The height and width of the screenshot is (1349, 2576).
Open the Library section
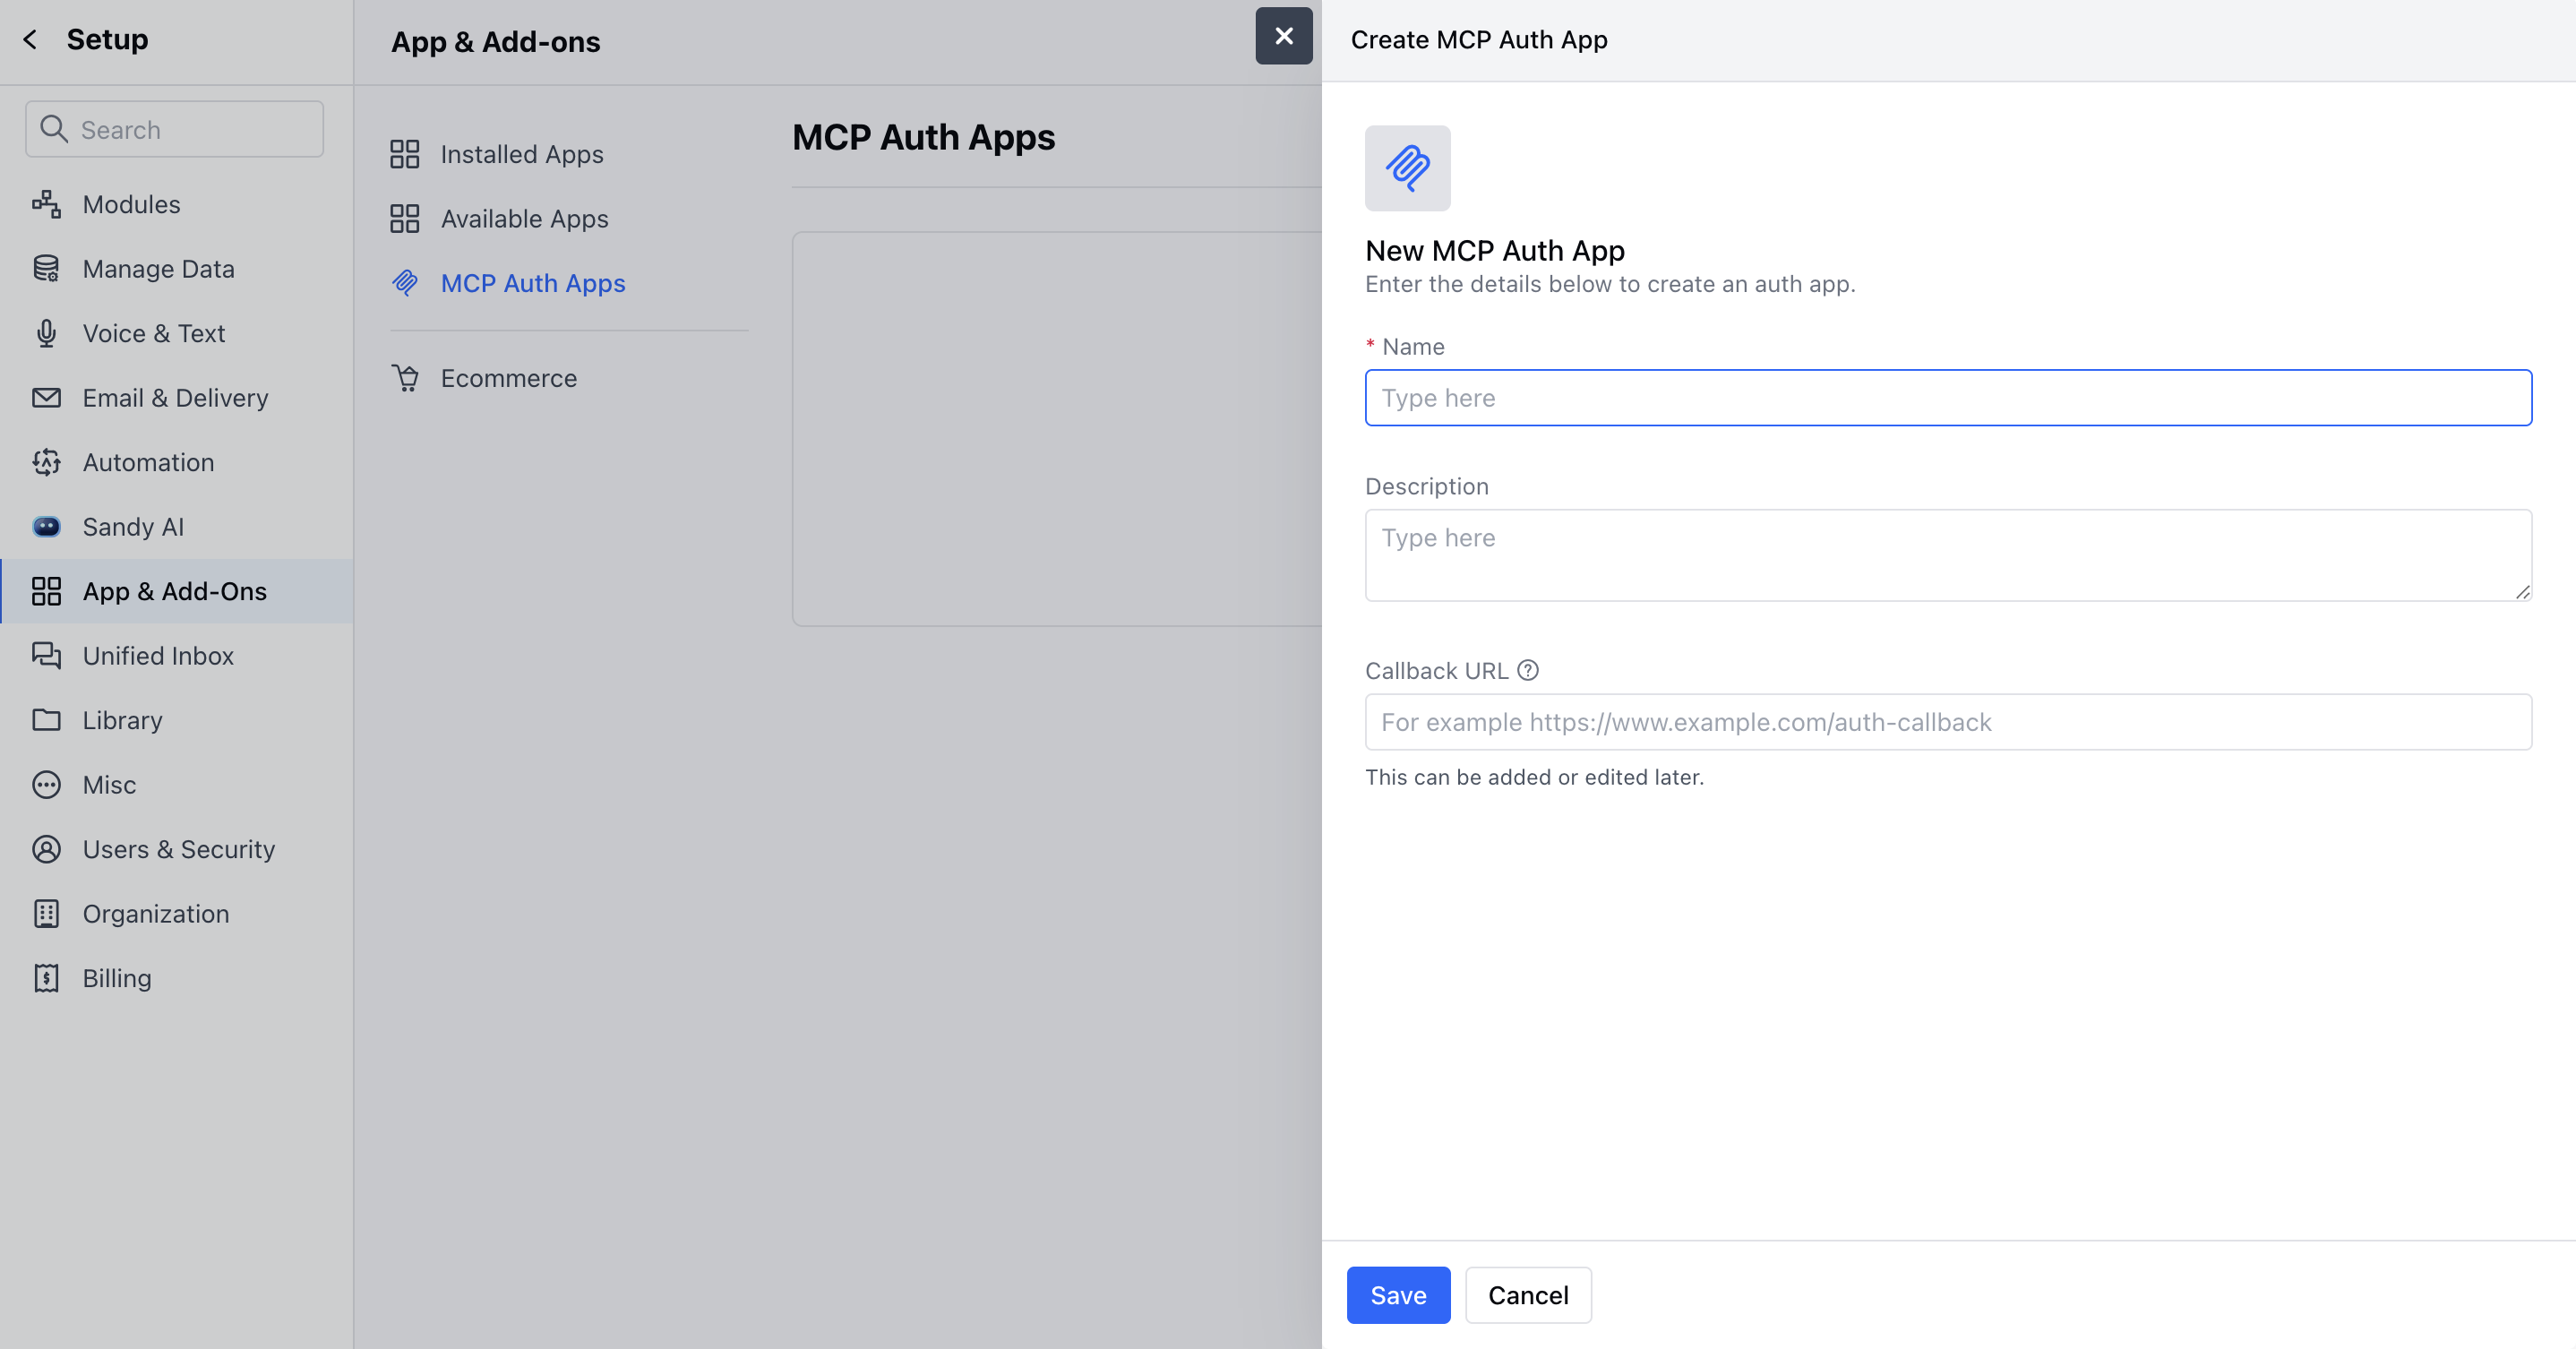click(x=176, y=720)
